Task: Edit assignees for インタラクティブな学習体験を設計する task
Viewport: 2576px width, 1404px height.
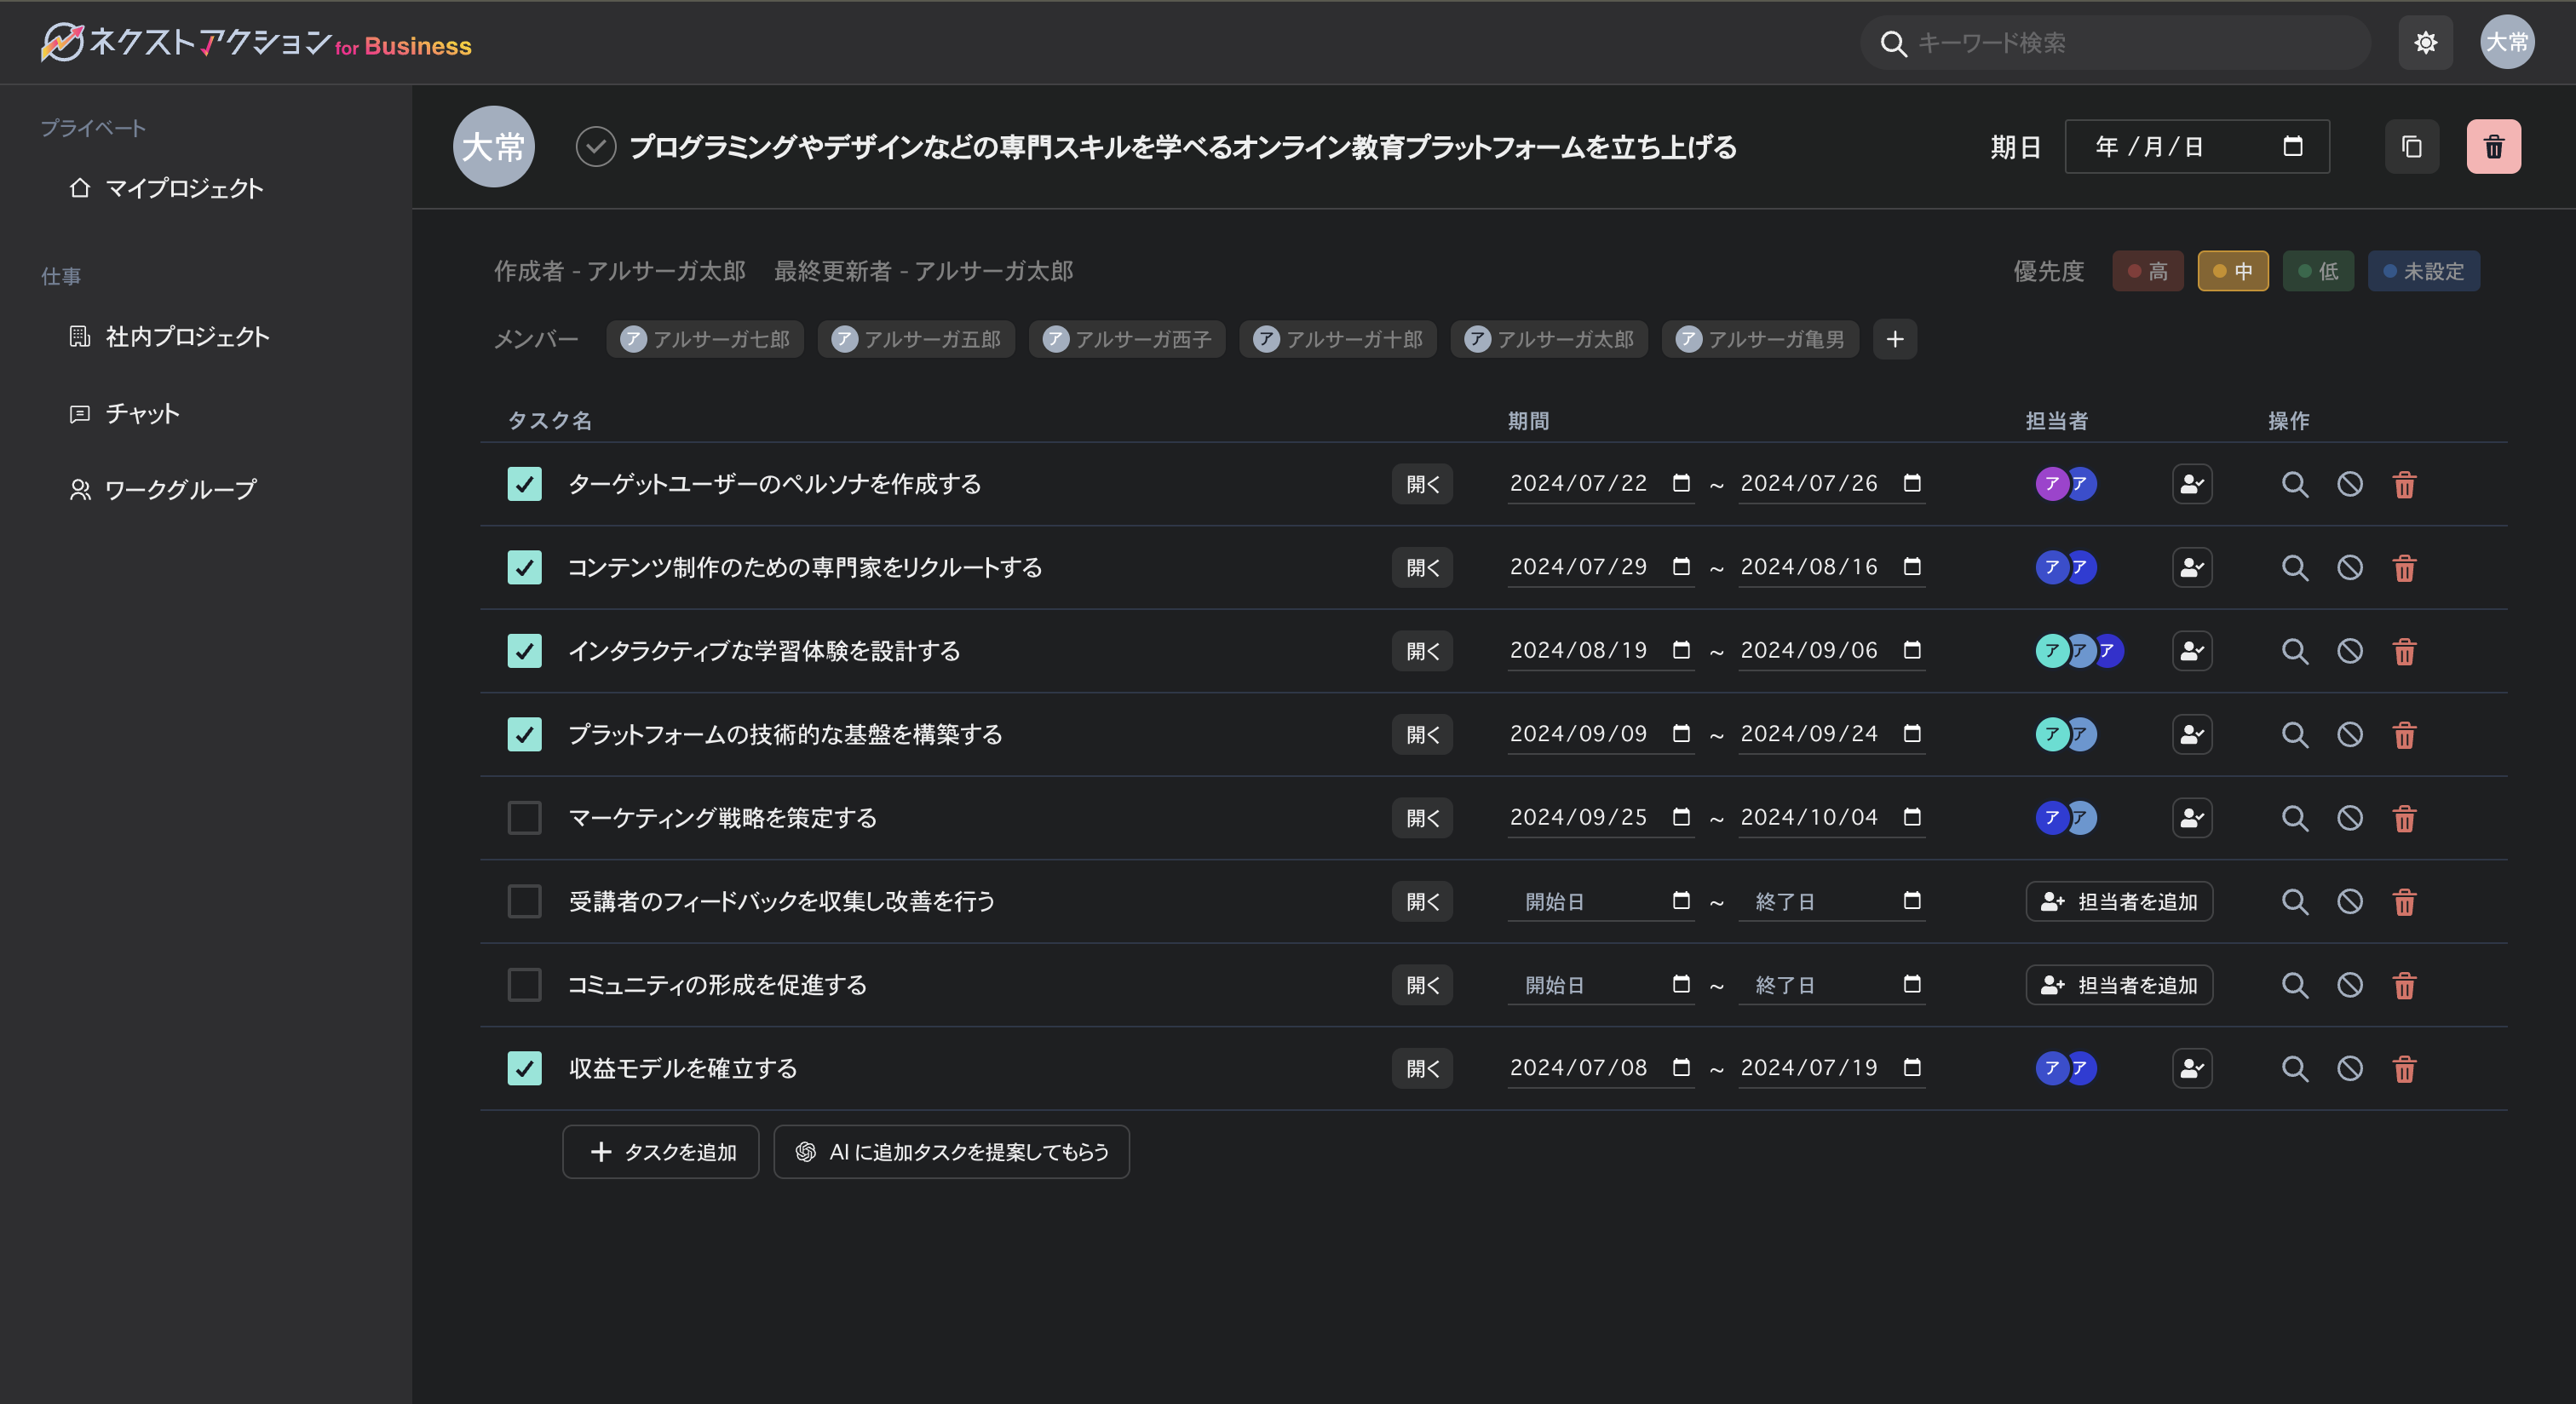Action: click(2192, 651)
